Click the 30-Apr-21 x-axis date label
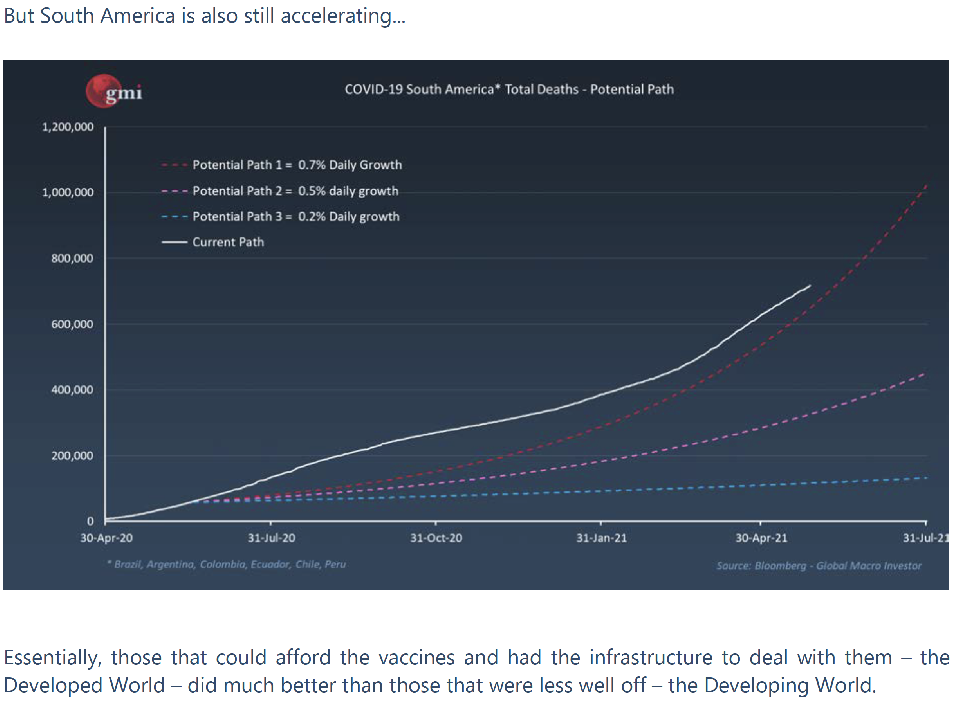 760,538
